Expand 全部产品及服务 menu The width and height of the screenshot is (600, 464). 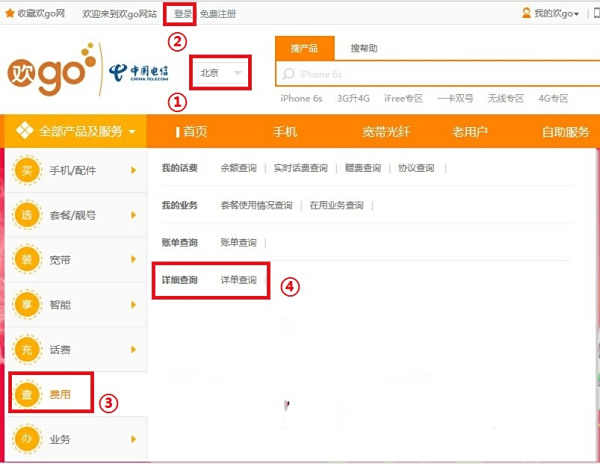(x=75, y=131)
